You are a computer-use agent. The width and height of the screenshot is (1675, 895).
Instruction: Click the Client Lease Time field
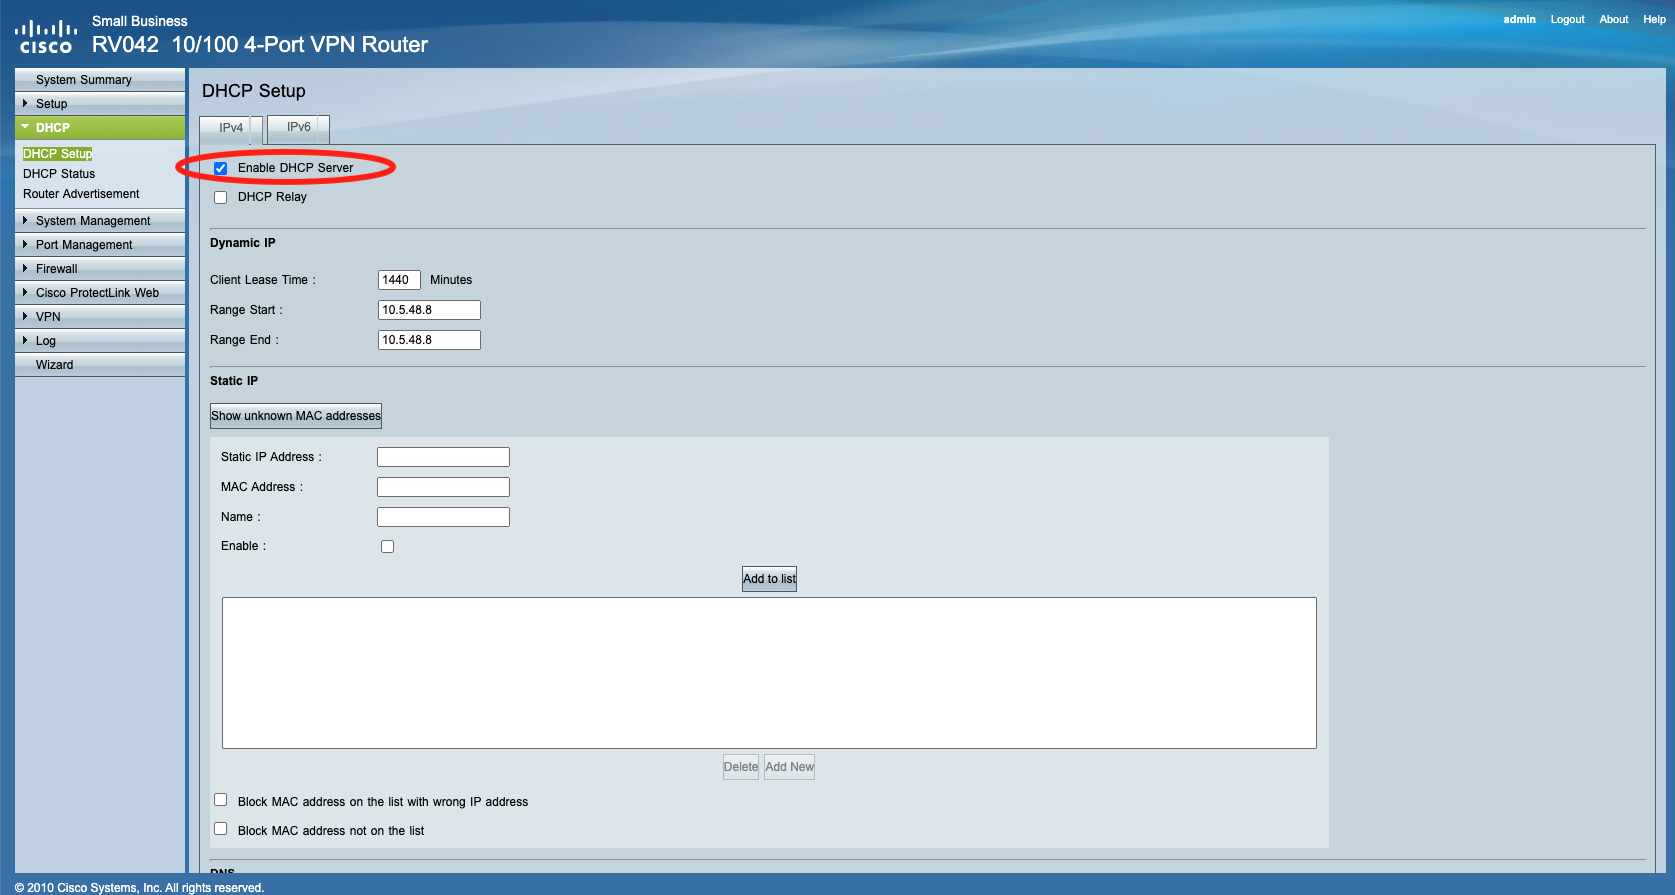(x=399, y=280)
